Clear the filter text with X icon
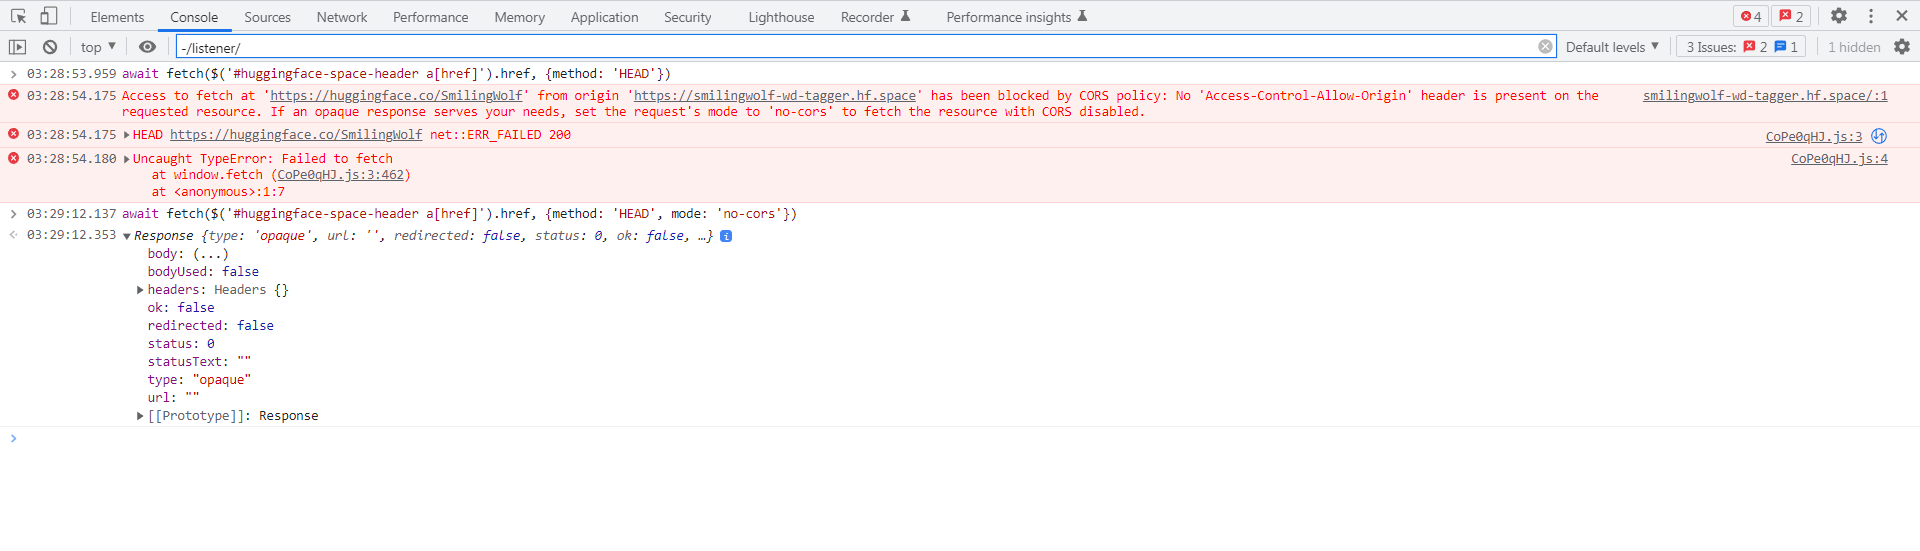 [x=1545, y=47]
